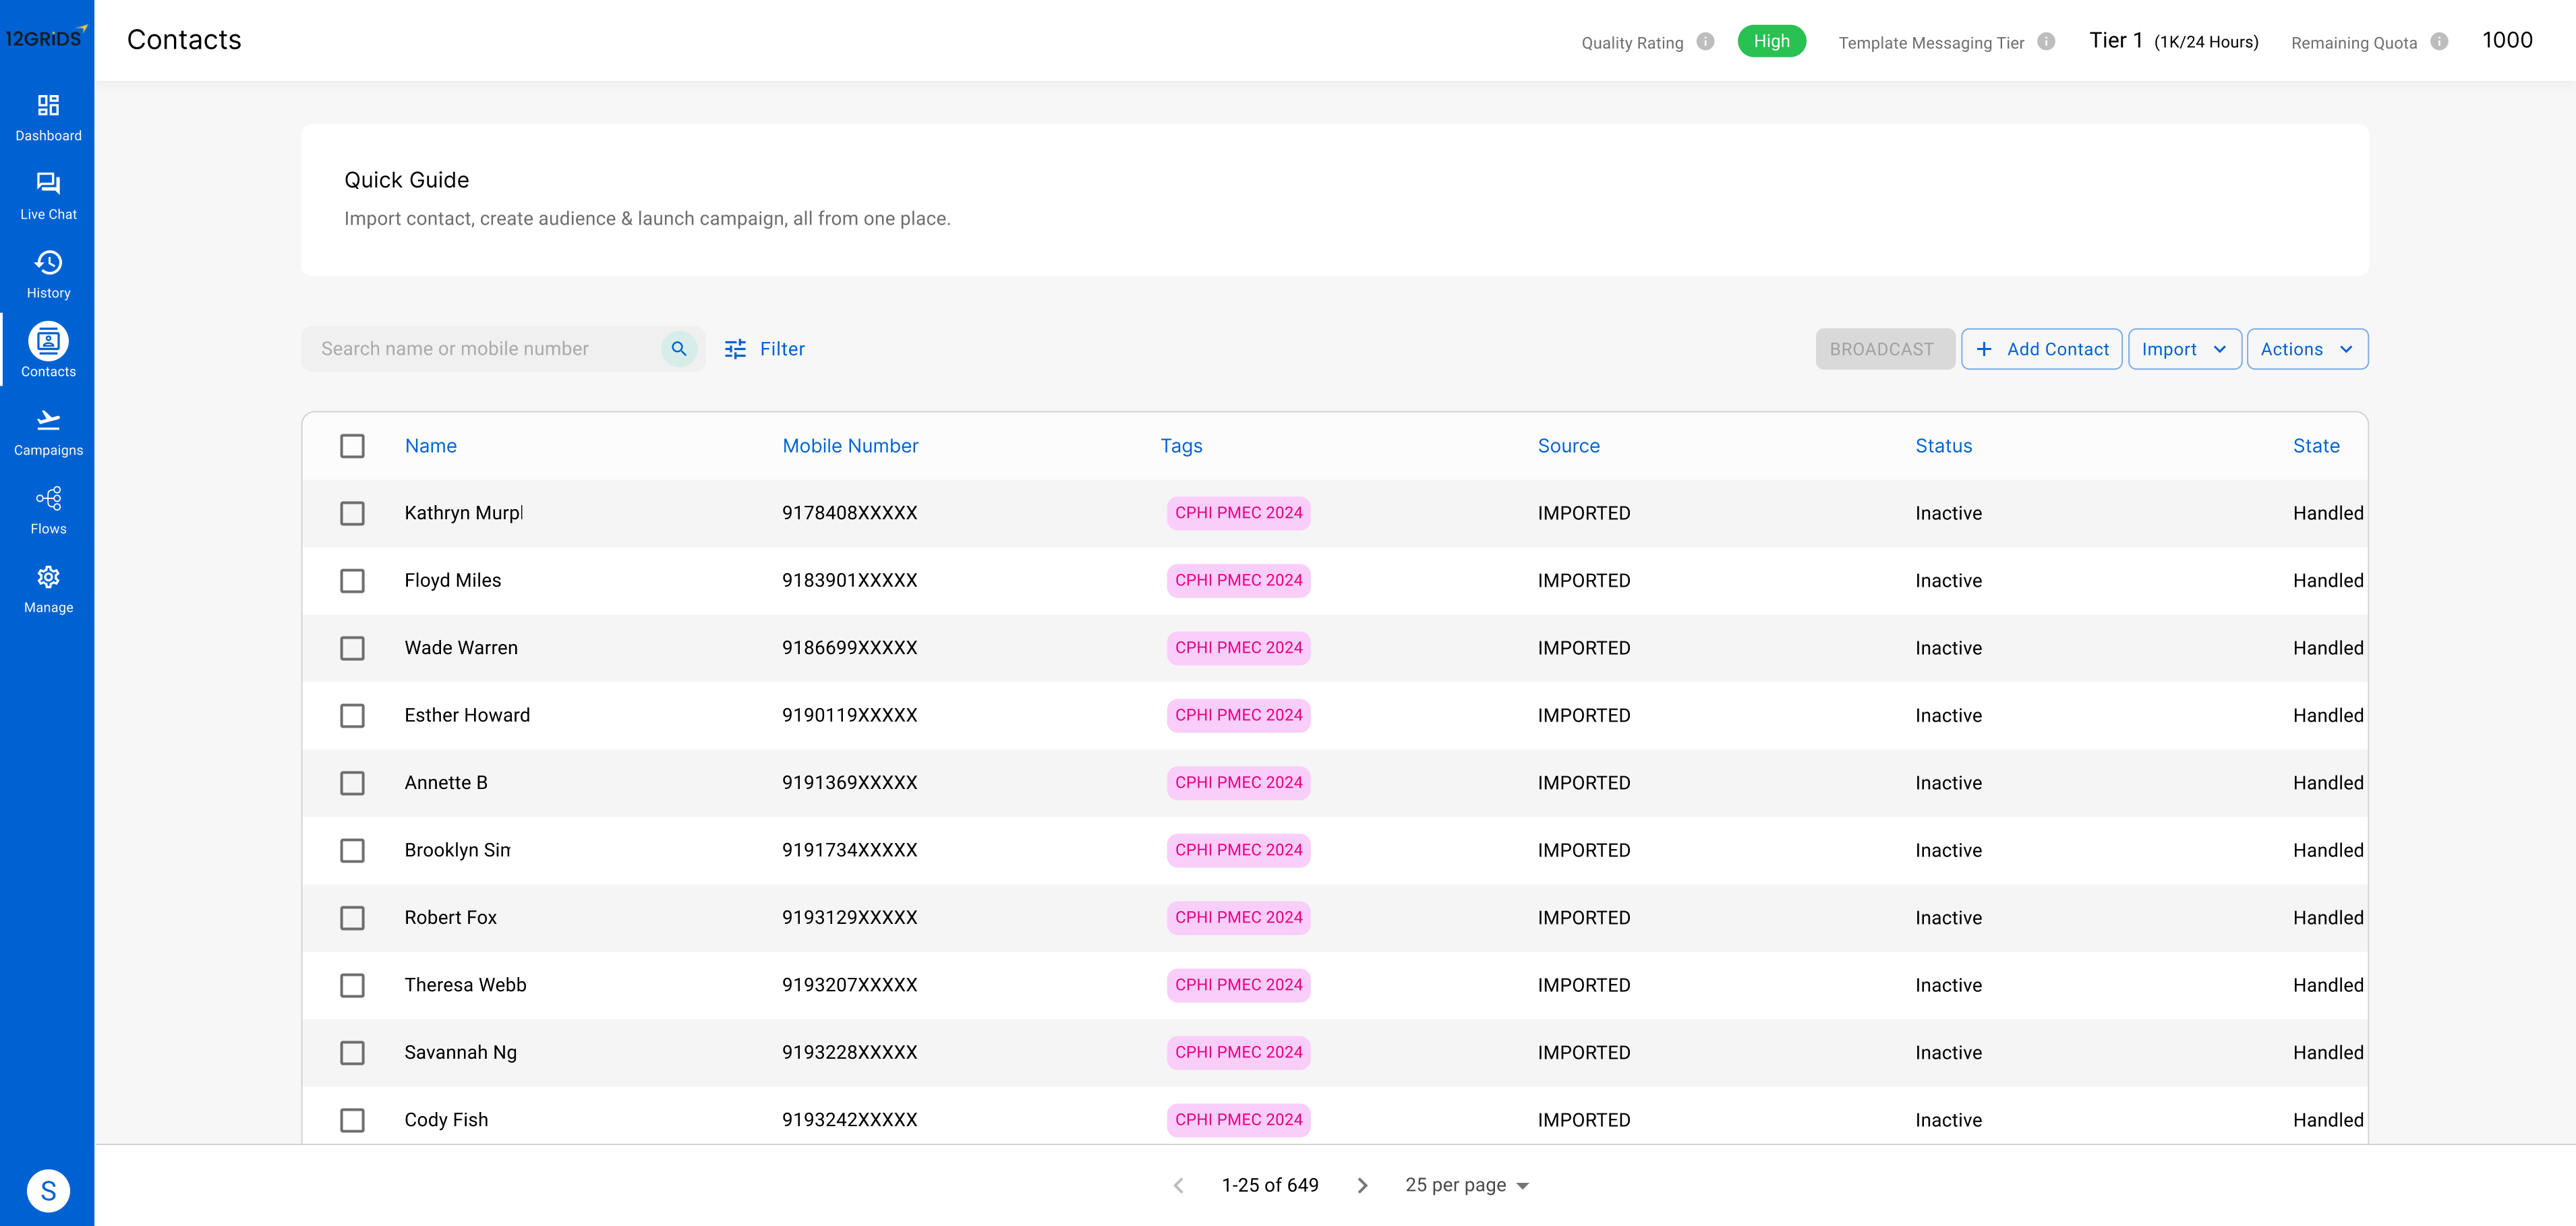Toggle the select-all contacts checkbox

[x=352, y=446]
